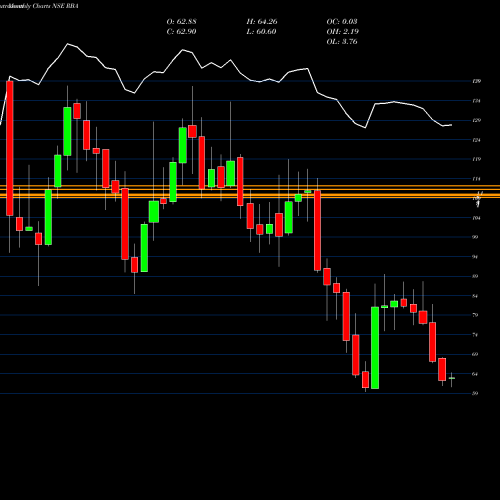Viewport: 500px width, 500px height.
Task: Click the 'OH: 2.19' reading
Action: coord(343,32)
